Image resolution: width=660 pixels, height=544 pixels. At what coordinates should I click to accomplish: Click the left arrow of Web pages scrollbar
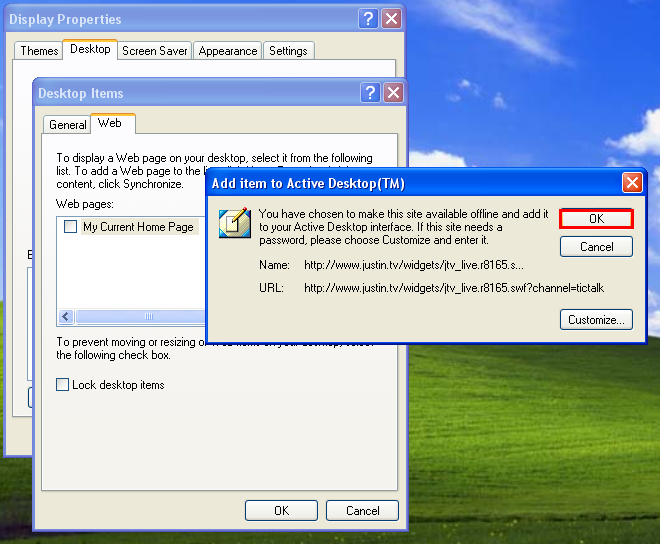click(x=66, y=316)
